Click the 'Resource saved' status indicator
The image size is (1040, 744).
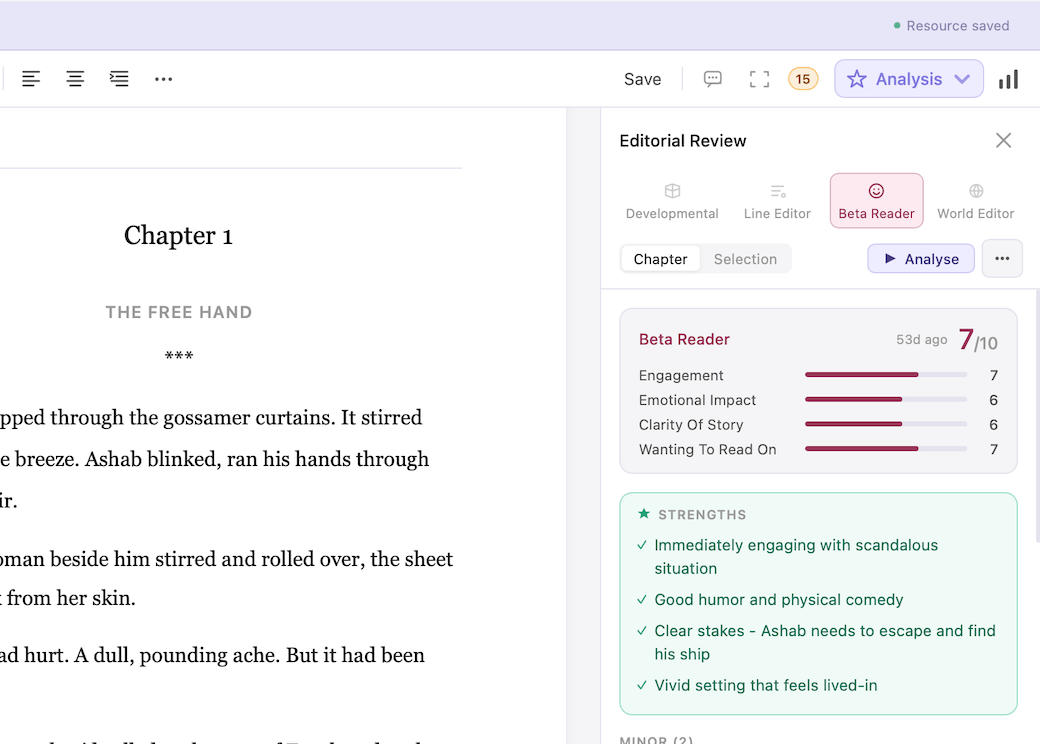(x=951, y=26)
